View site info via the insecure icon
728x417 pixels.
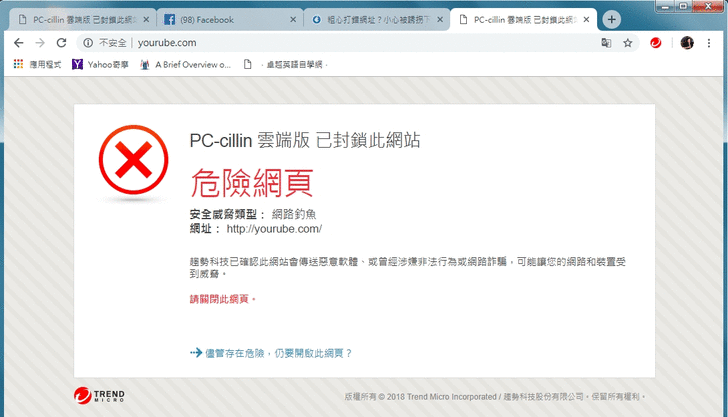pos(88,43)
